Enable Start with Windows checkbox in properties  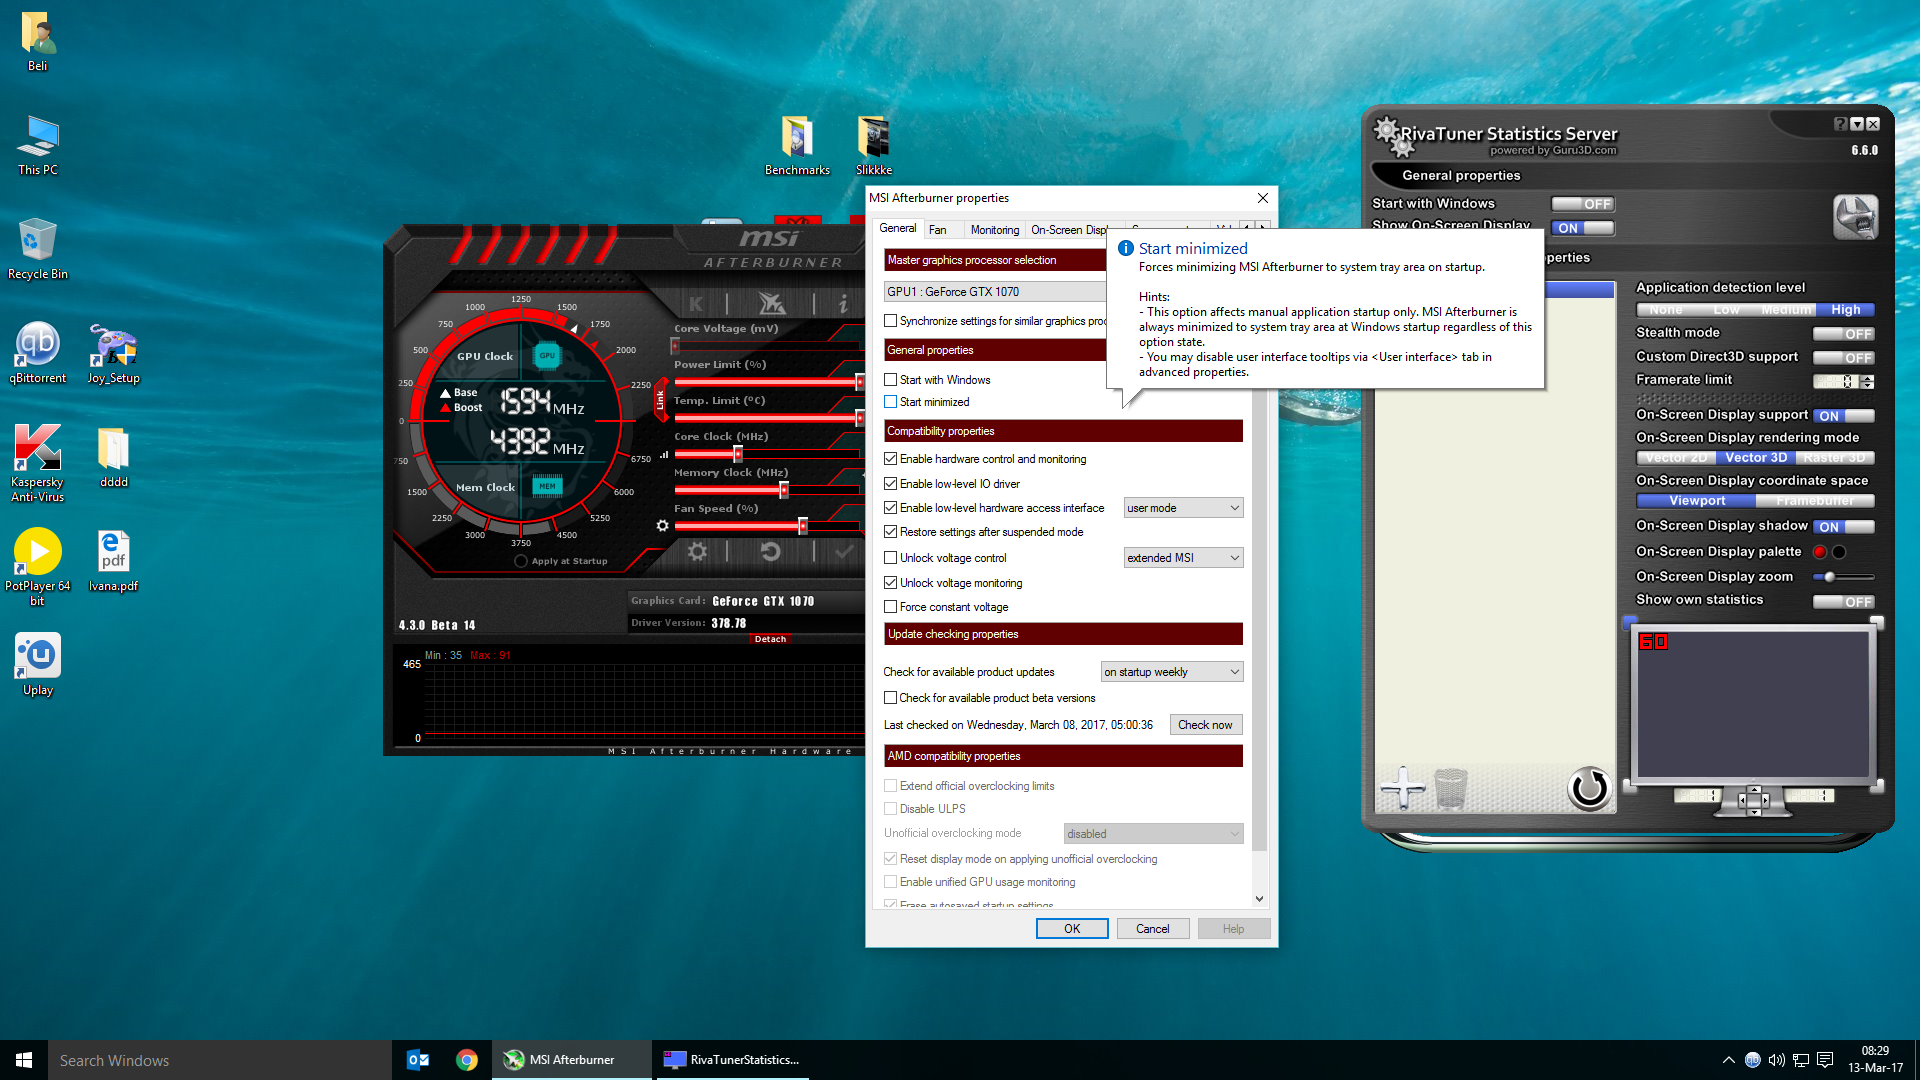pyautogui.click(x=890, y=380)
